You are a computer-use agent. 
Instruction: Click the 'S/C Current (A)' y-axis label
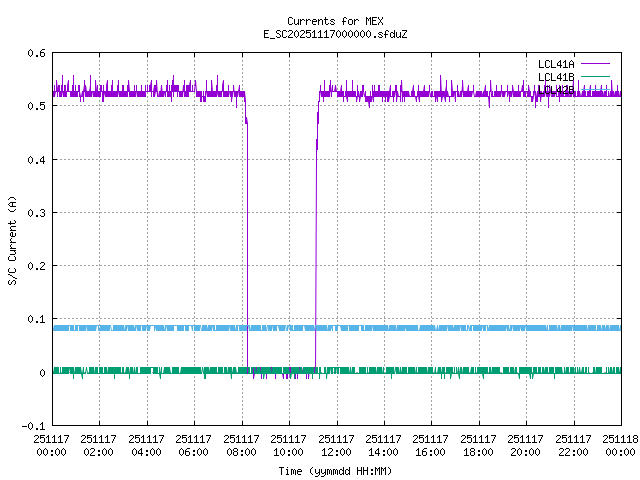tap(12, 240)
